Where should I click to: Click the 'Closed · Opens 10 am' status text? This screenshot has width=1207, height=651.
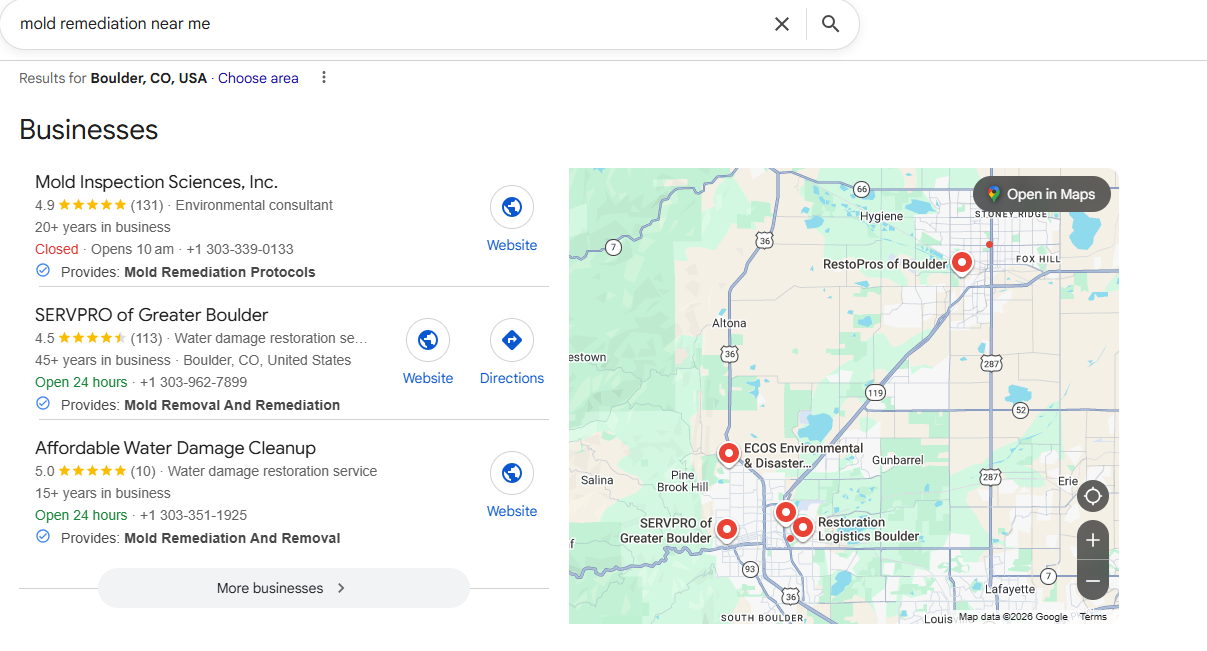coord(104,249)
